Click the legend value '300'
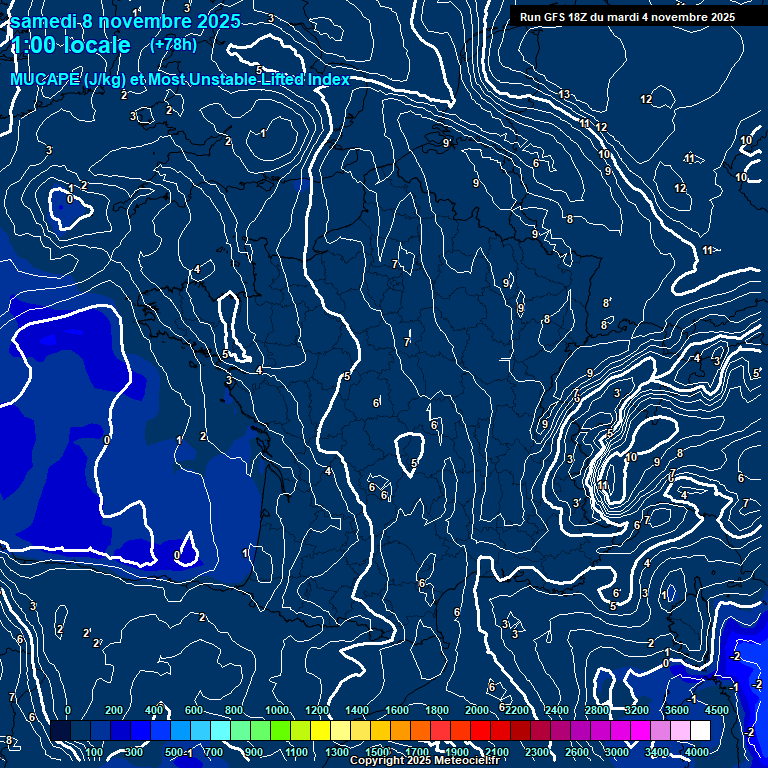Image resolution: width=768 pixels, height=768 pixels. pyautogui.click(x=134, y=752)
